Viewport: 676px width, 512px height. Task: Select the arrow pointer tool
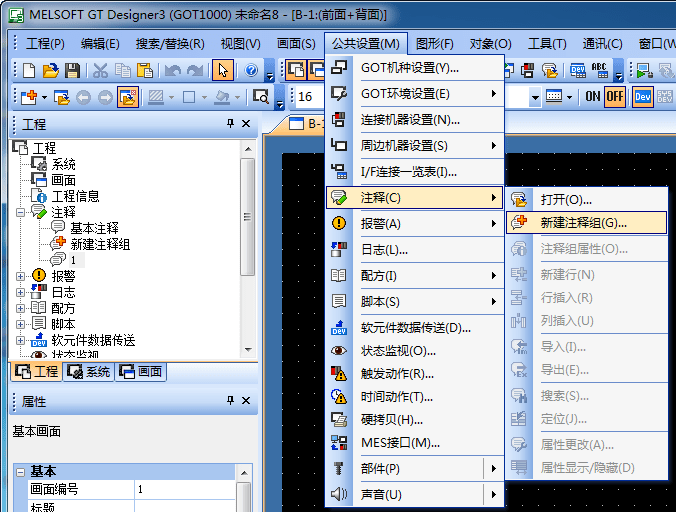coord(223,70)
